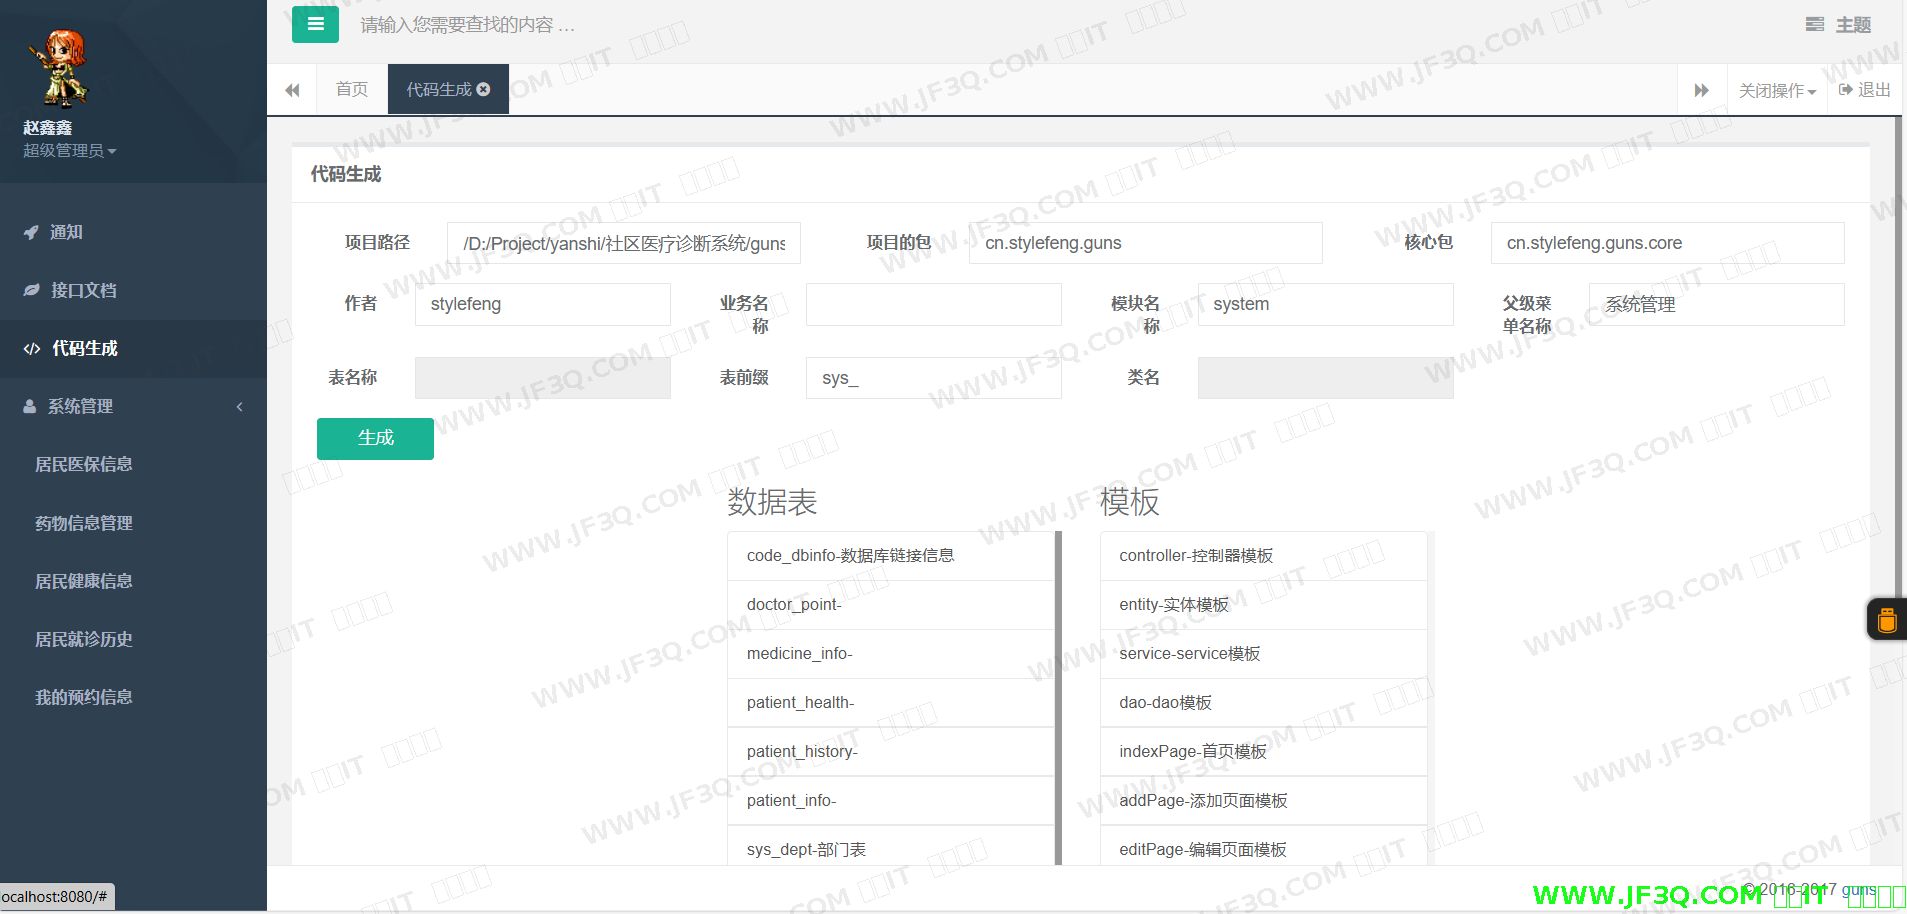Open 通知 from the sidebar

pyautogui.click(x=66, y=232)
